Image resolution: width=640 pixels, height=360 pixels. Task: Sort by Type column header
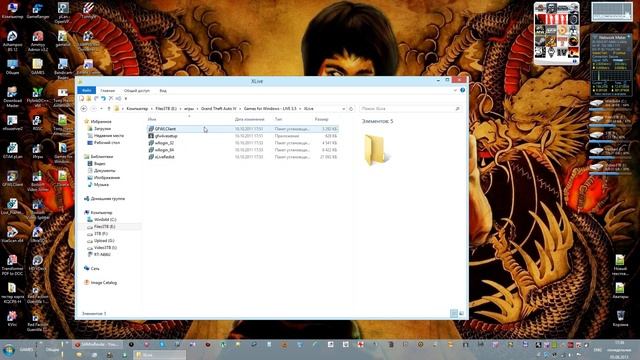tap(278, 119)
